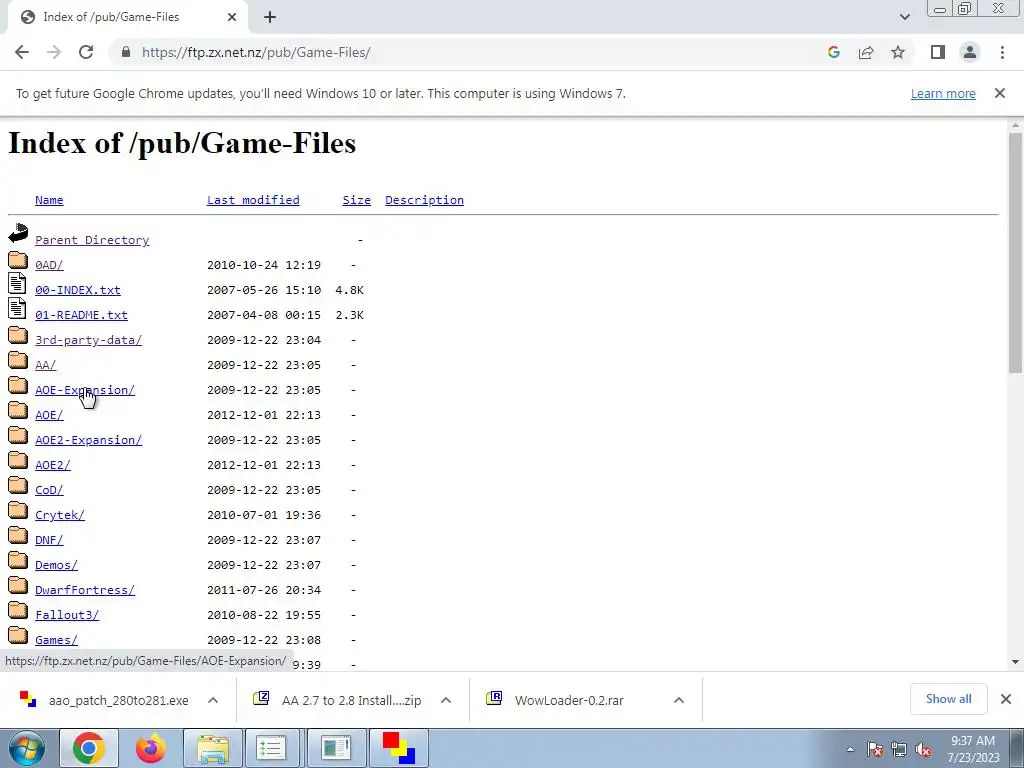Open the 0AD/ folder link

point(49,264)
